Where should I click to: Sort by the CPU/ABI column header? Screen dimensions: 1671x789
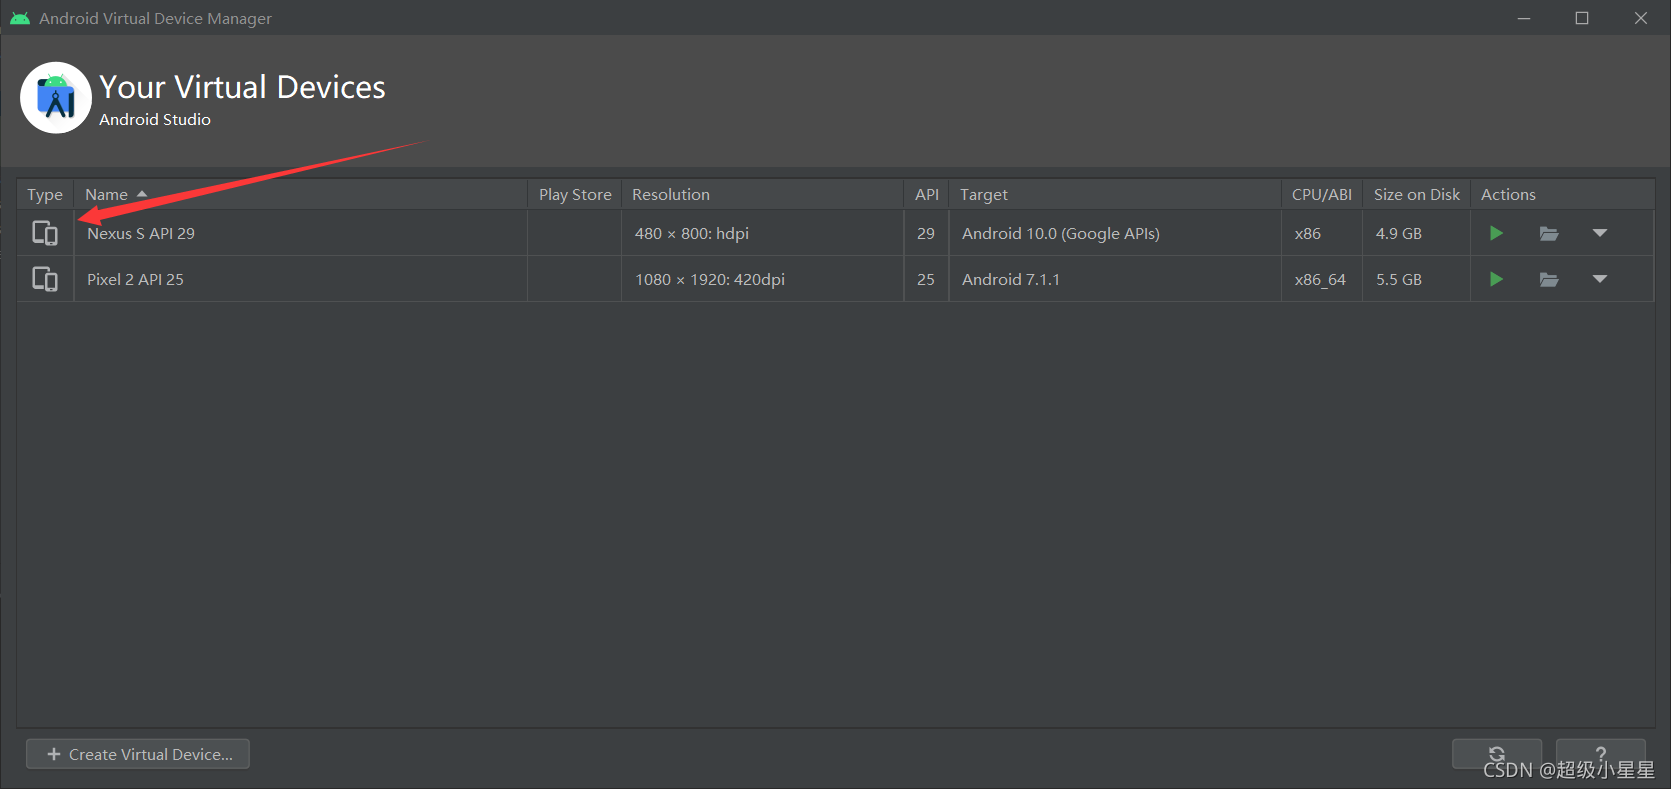pyautogui.click(x=1322, y=194)
